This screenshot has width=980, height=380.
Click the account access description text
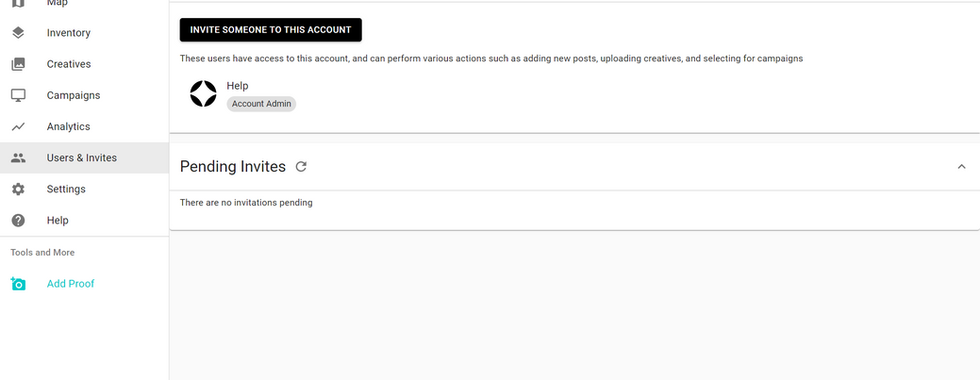491,59
